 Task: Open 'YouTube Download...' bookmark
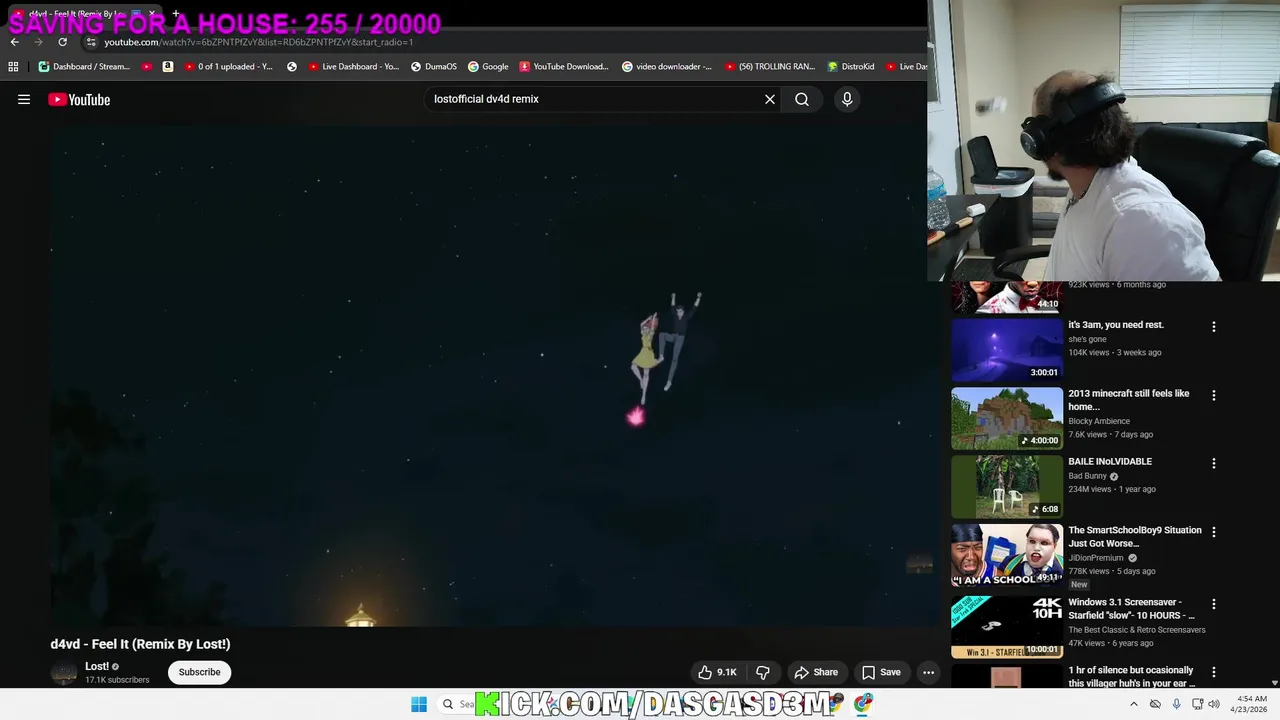tap(564, 67)
